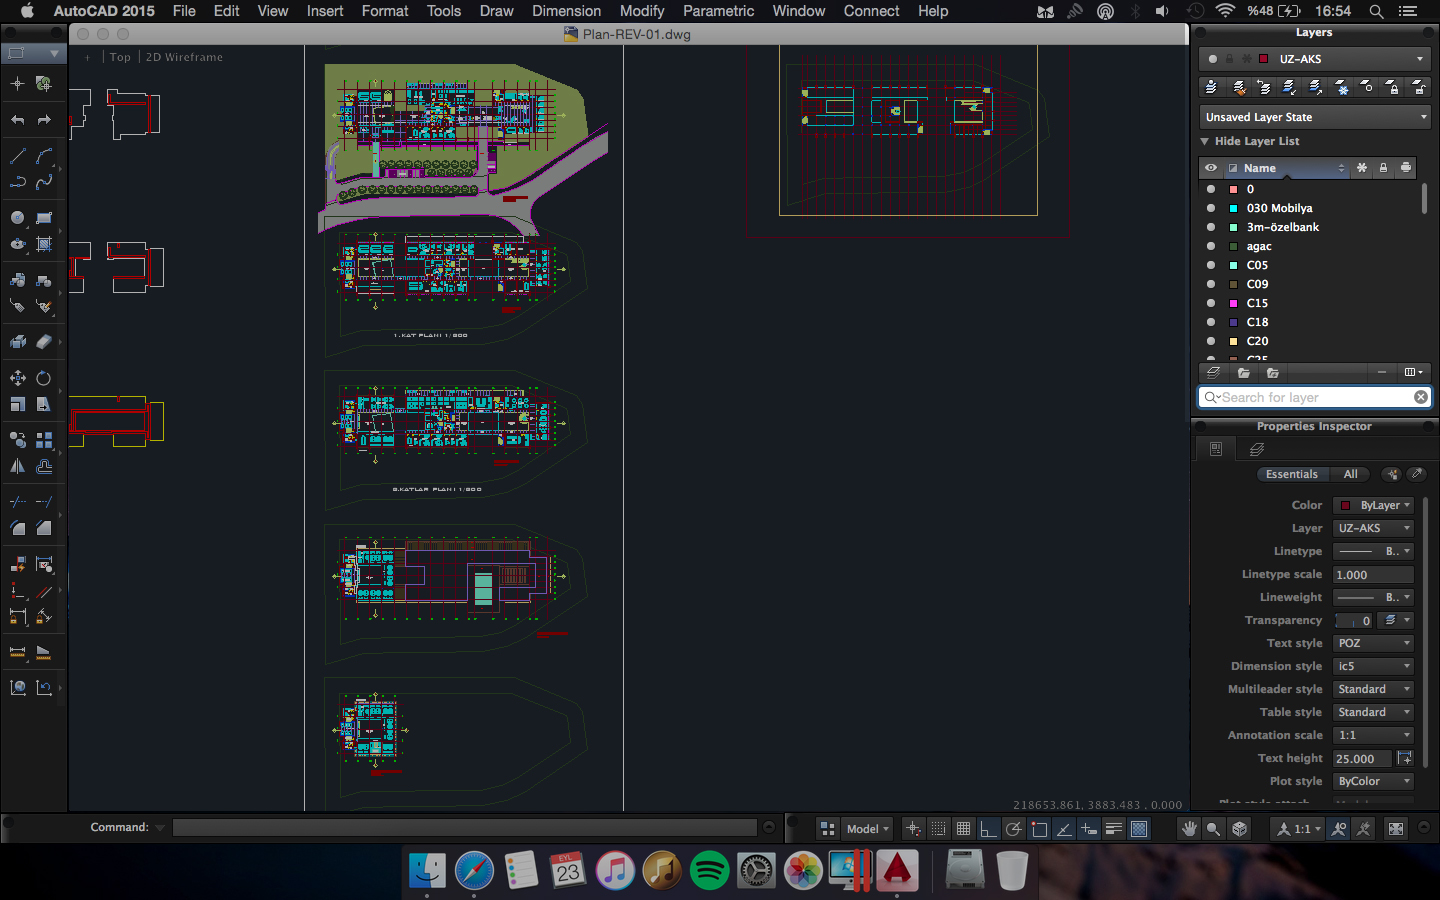Open the Modify menu
1440x900 pixels.
(x=641, y=11)
